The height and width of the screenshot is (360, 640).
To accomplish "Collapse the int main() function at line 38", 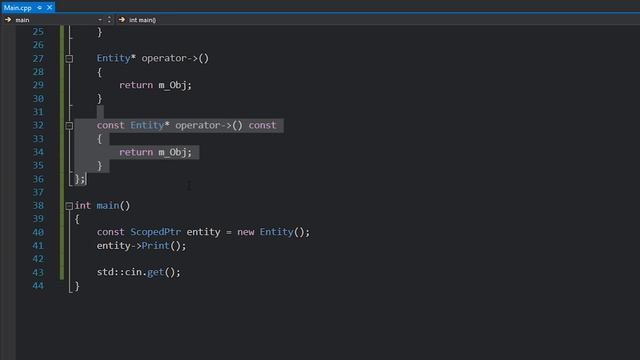I will click(x=69, y=206).
